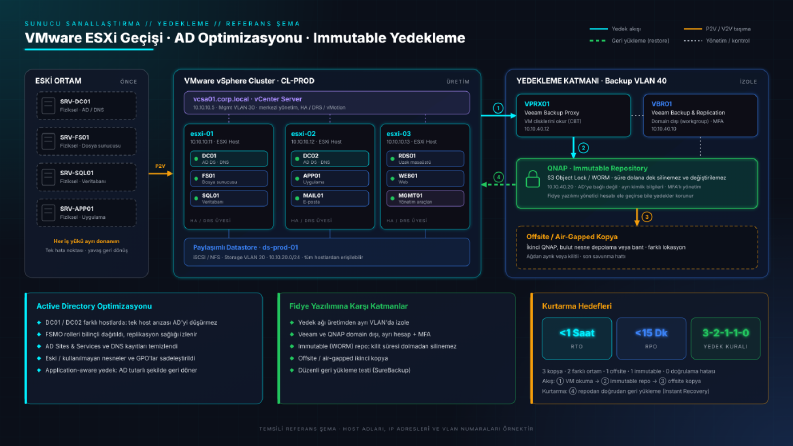Click the esxi-01 host name
793x446 pixels.
[x=202, y=133]
